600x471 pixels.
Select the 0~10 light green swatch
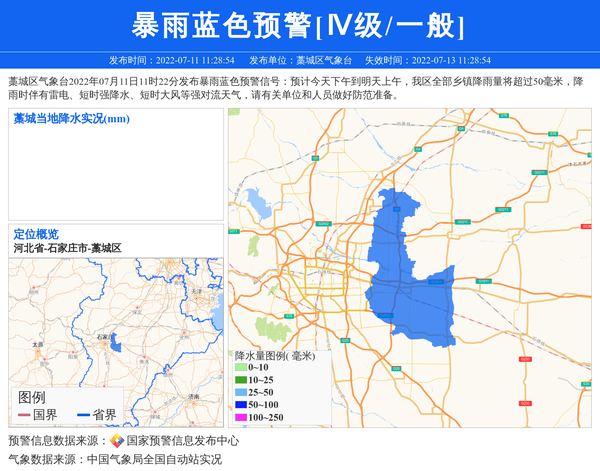pyautogui.click(x=240, y=368)
